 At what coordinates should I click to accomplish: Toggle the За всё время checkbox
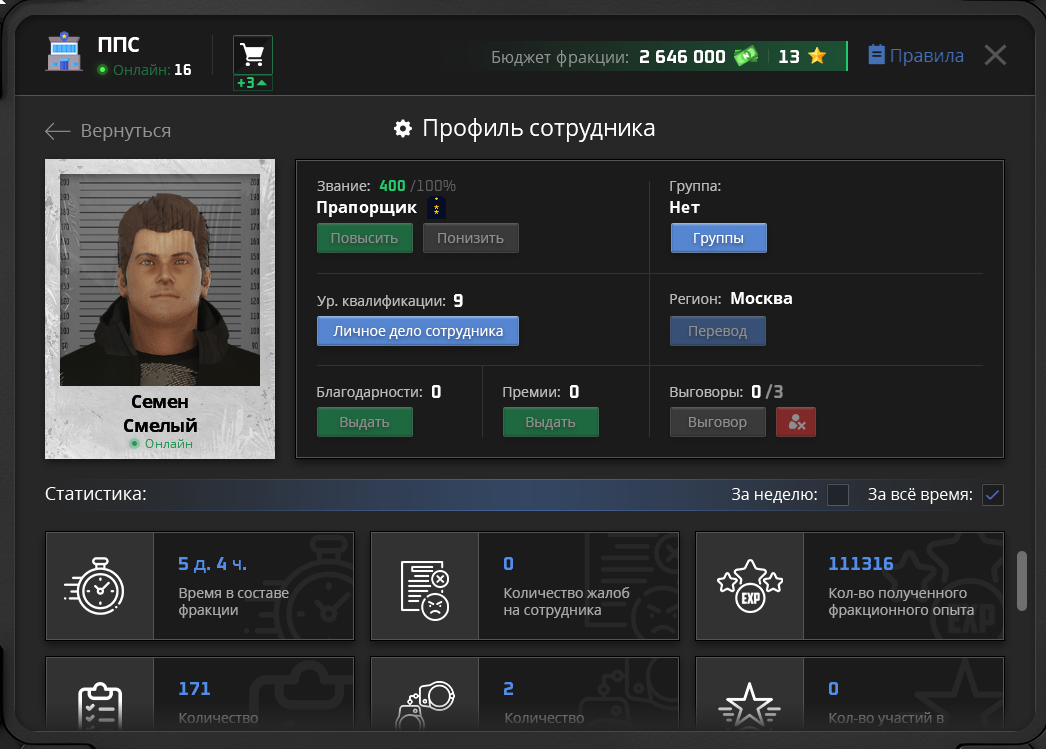992,495
